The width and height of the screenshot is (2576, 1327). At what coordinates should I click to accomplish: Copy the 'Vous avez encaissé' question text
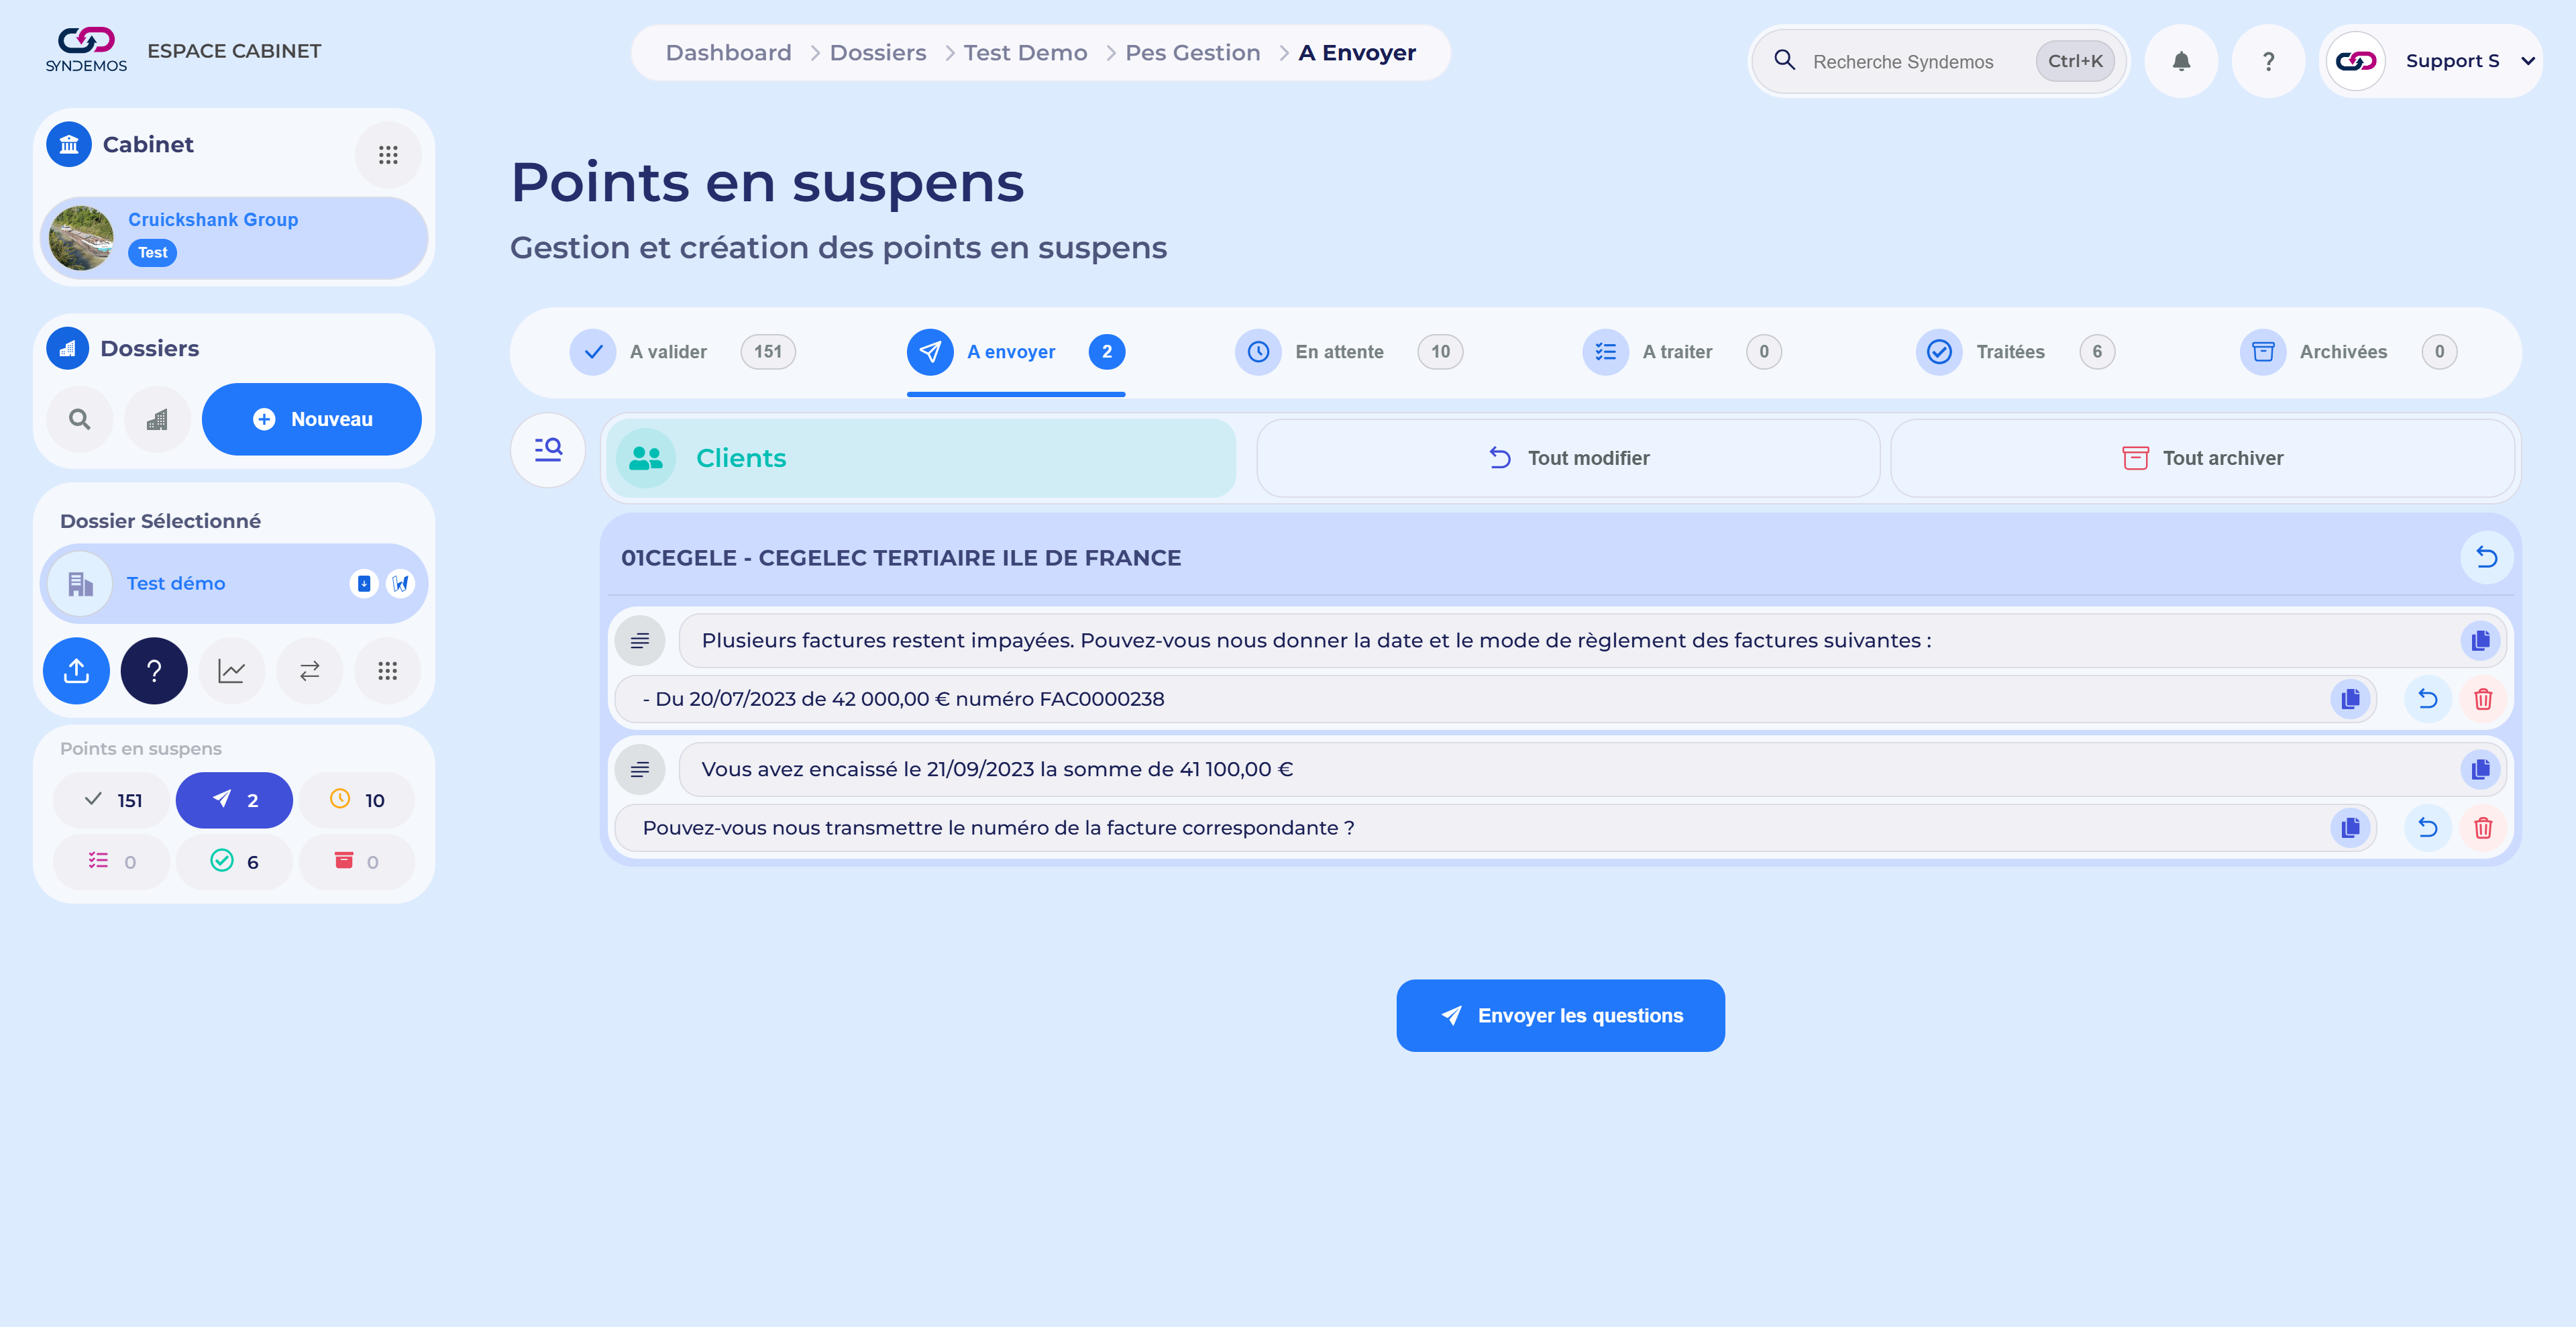click(2480, 769)
